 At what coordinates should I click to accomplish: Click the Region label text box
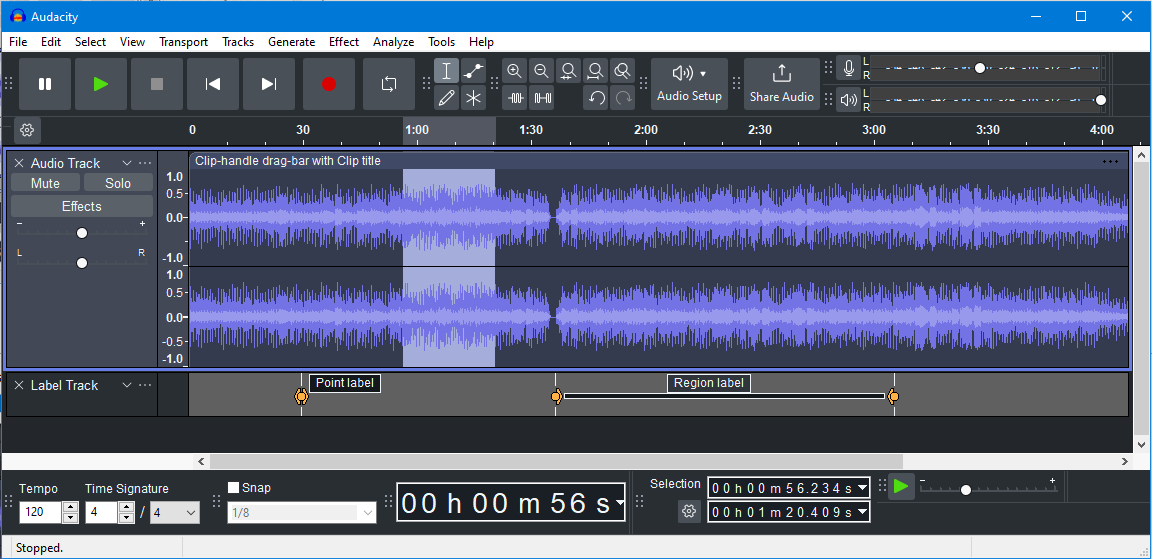(708, 383)
